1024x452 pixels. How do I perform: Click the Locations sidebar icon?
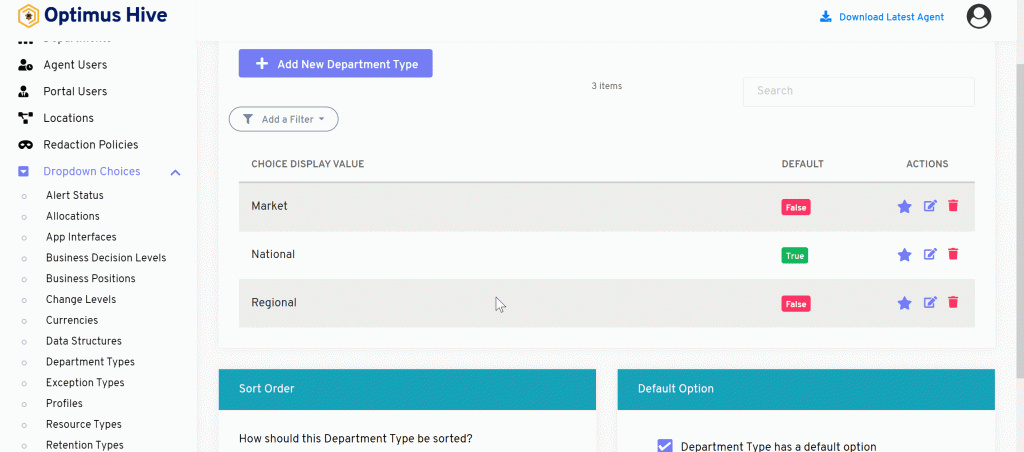tap(25, 118)
